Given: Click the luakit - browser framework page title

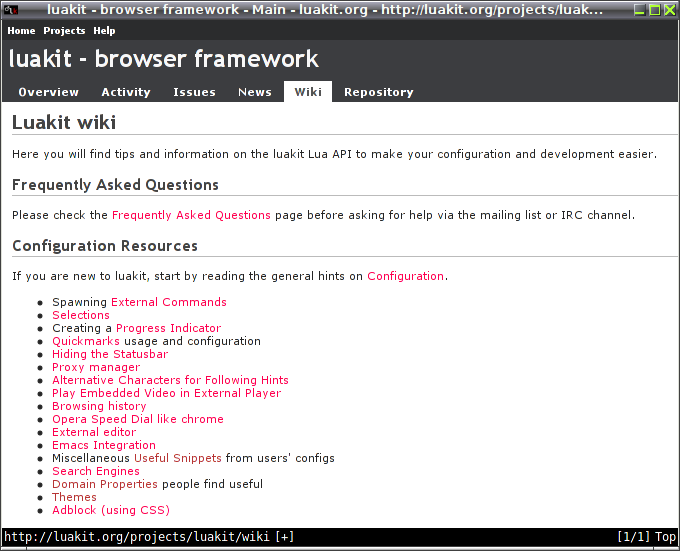Looking at the screenshot, I should 163,59.
